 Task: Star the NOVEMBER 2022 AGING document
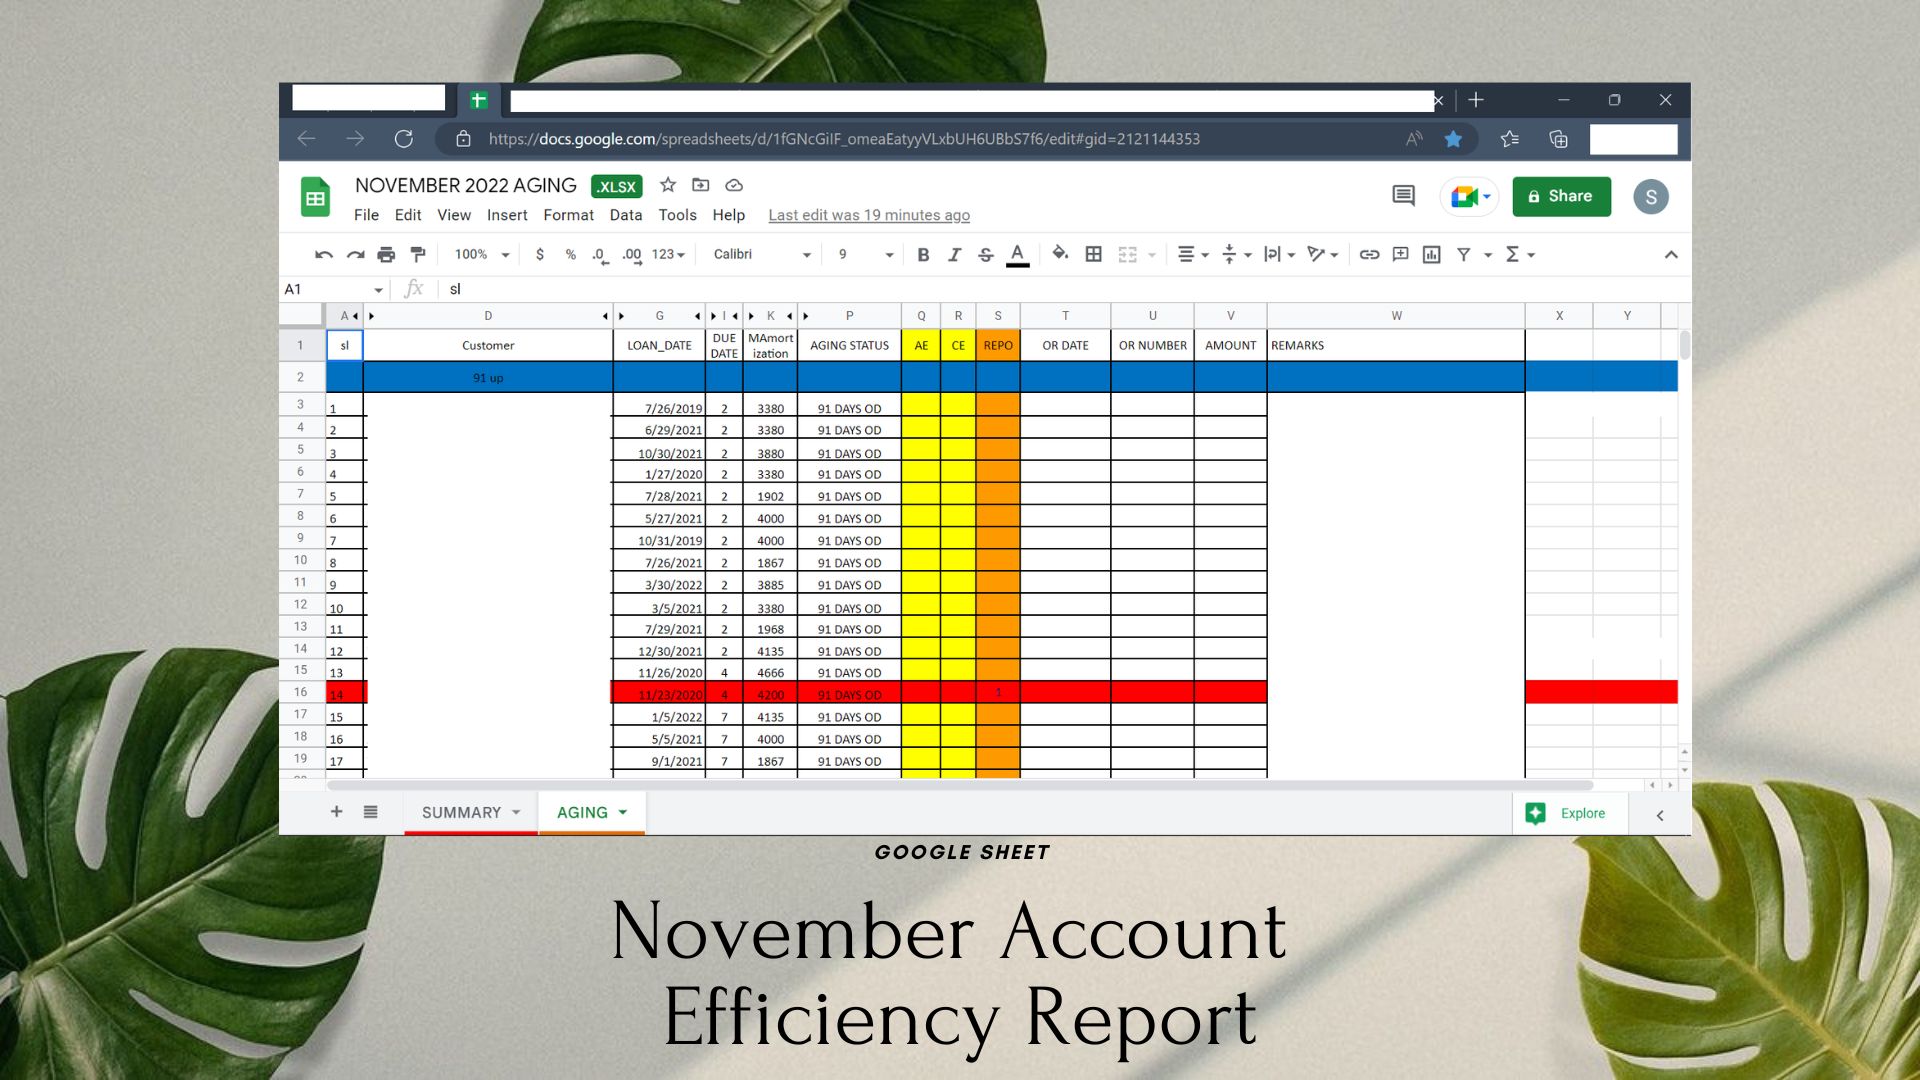668,185
